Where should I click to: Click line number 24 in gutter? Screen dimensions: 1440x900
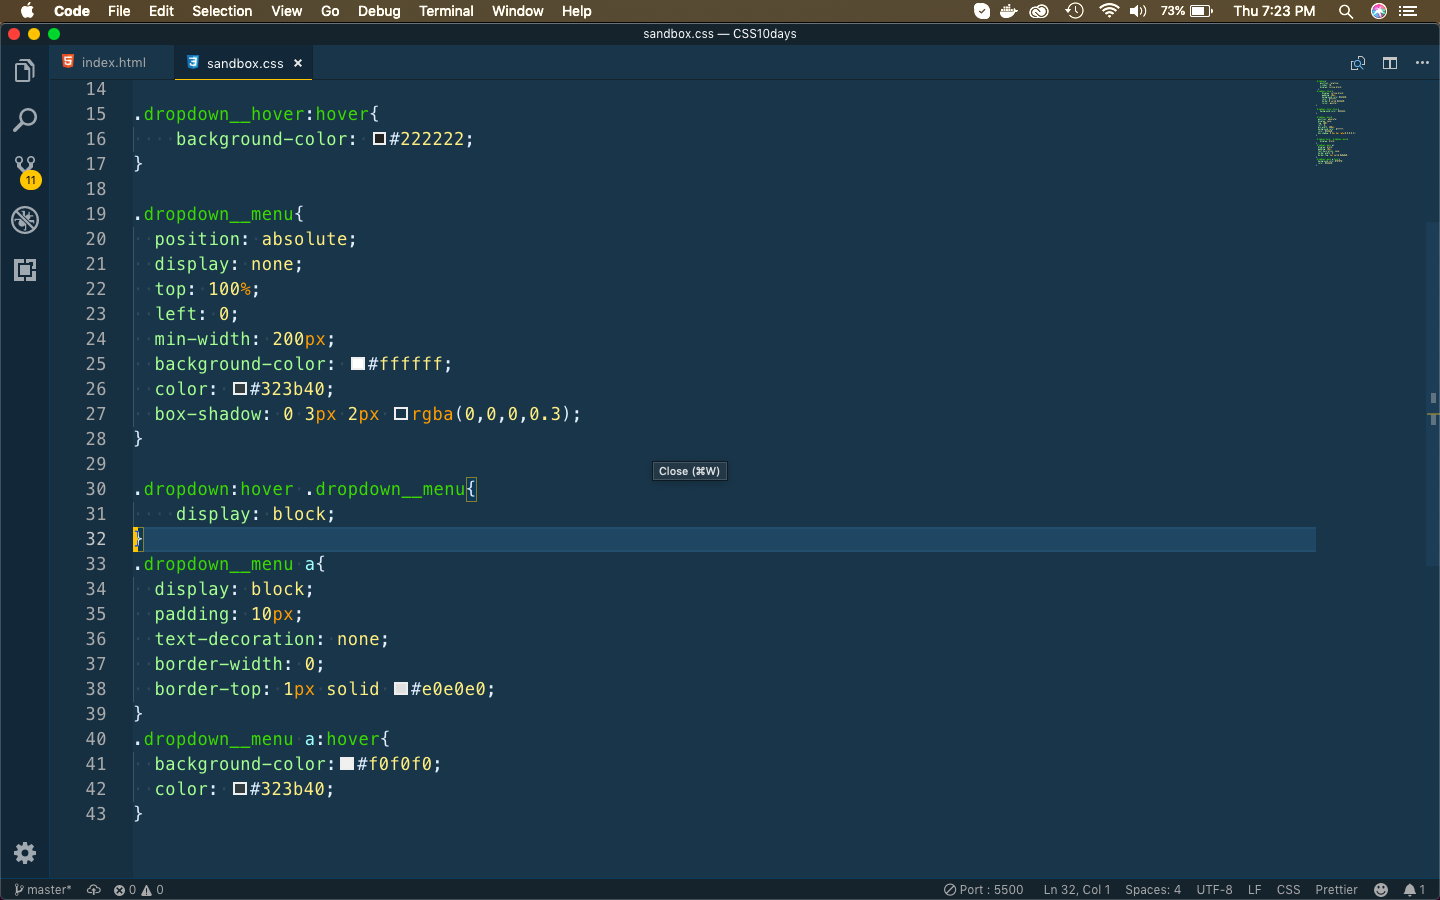(96, 339)
